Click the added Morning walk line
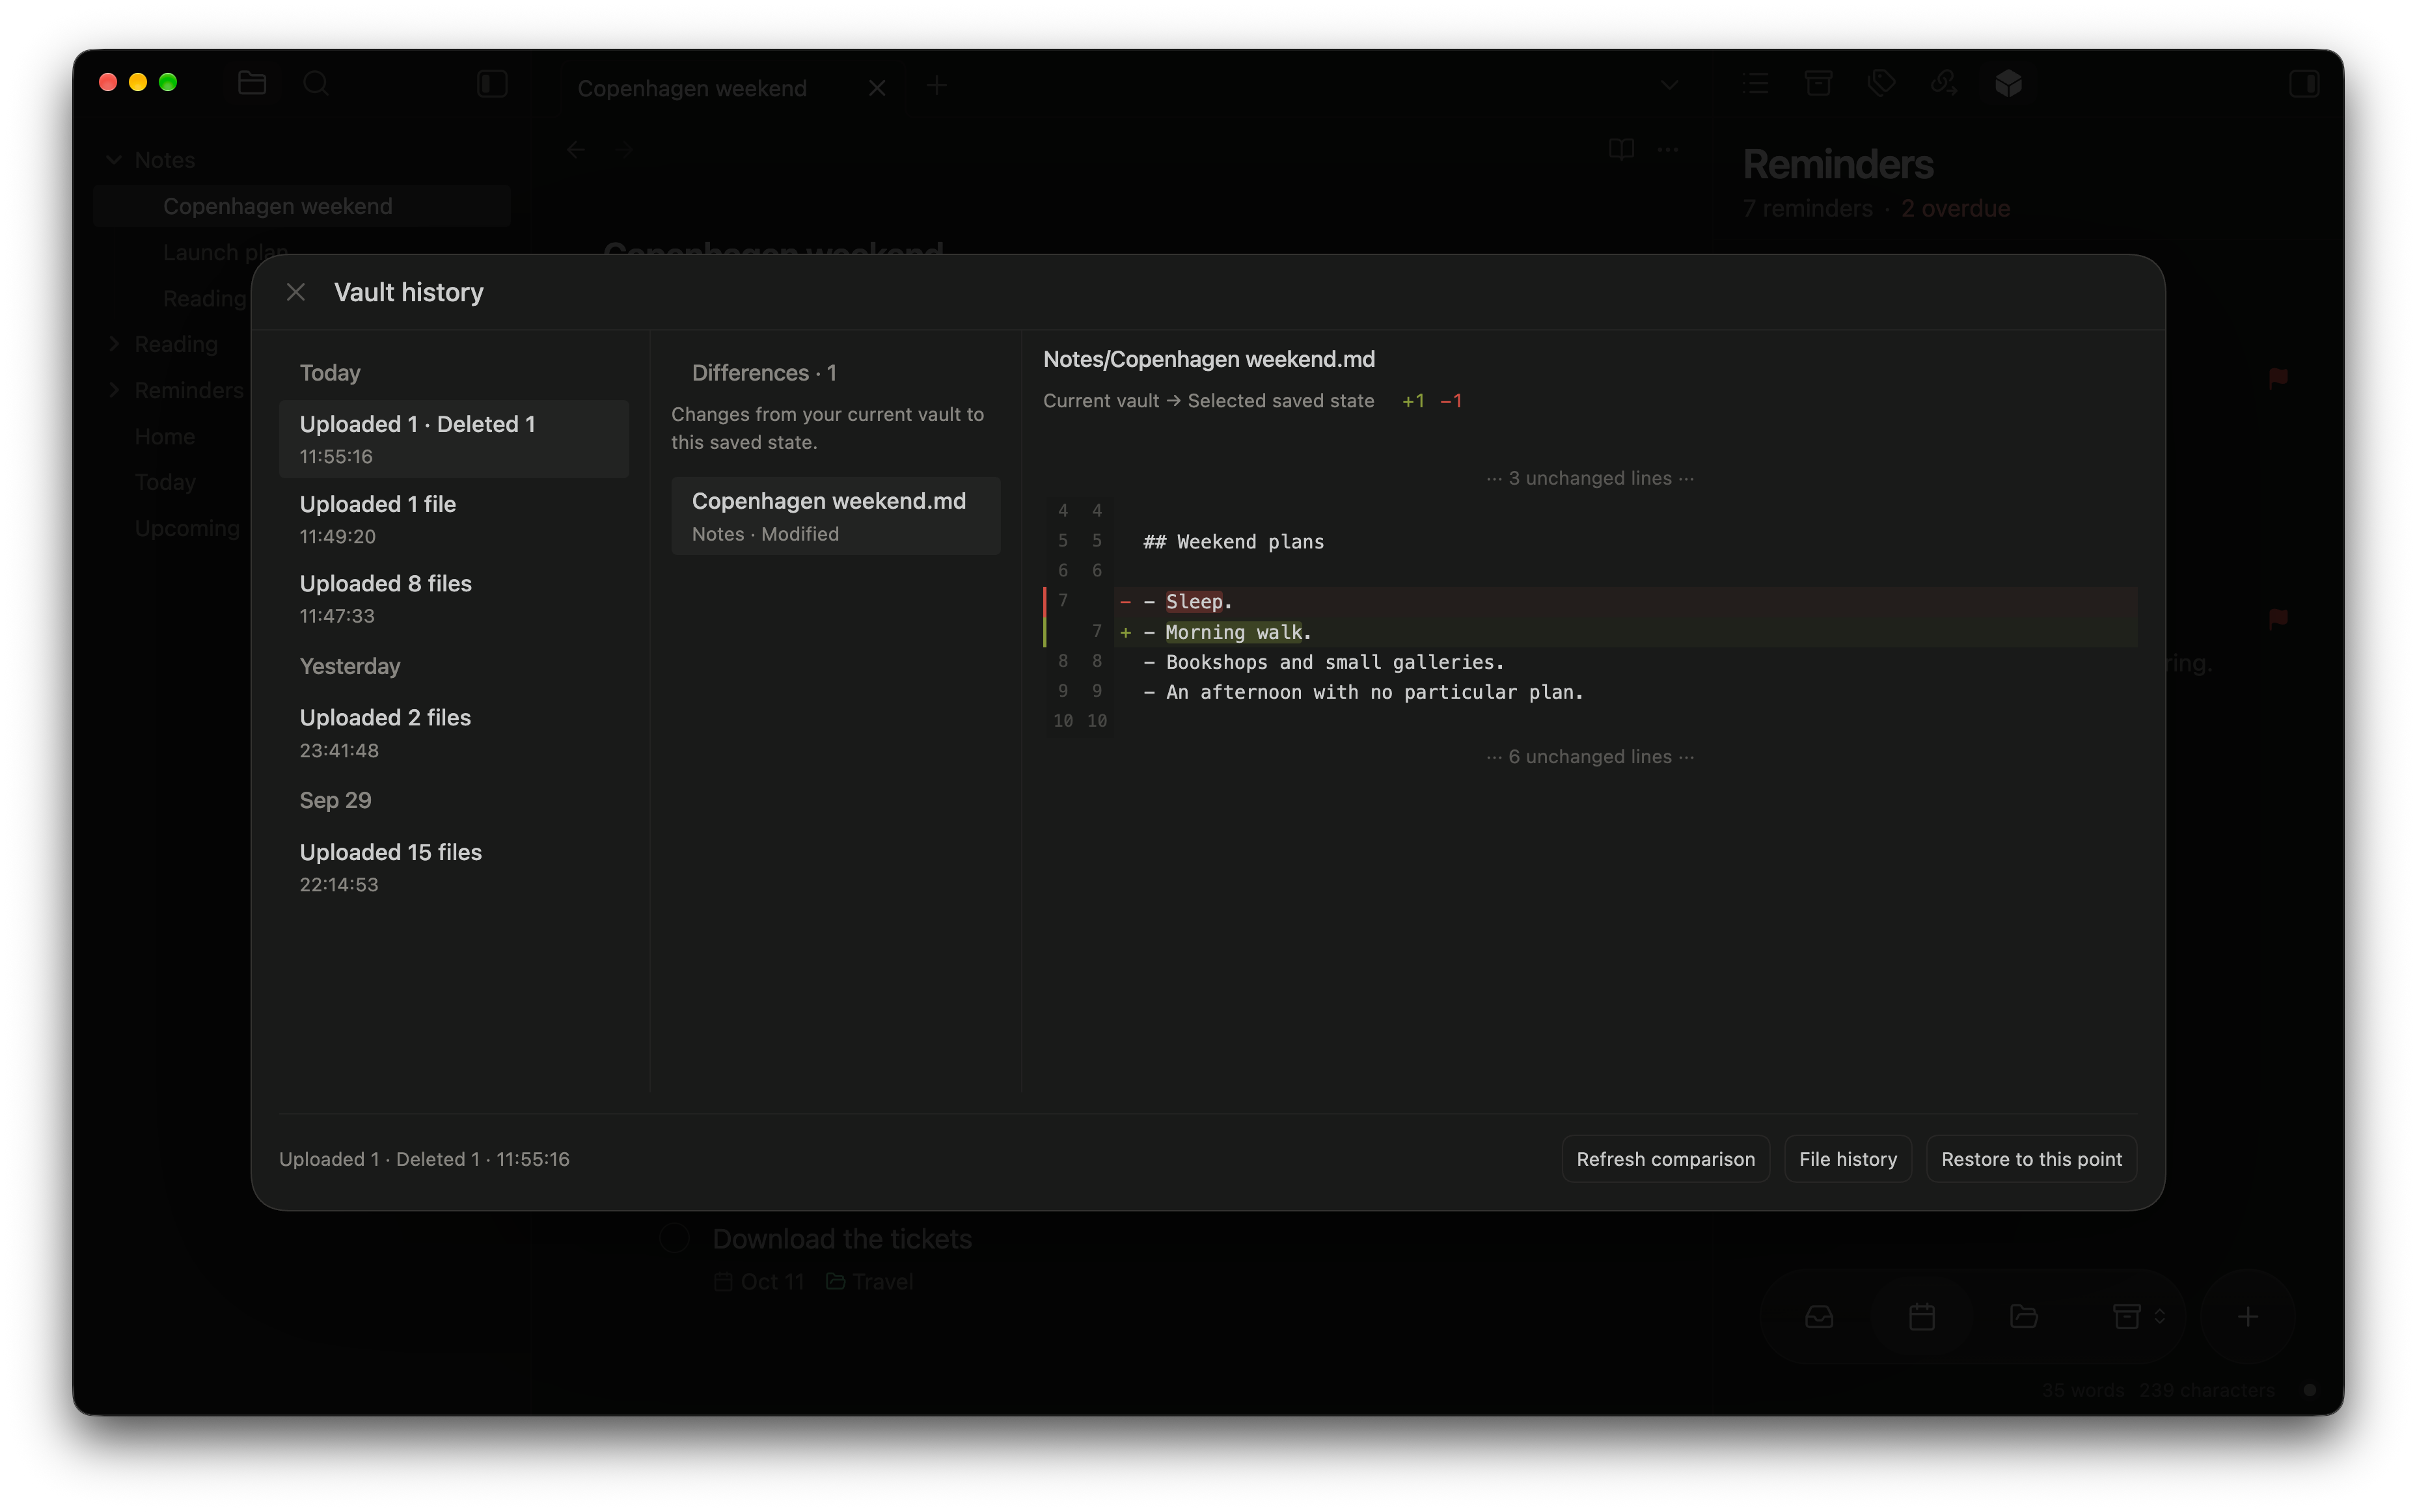This screenshot has width=2417, height=1512. click(x=1590, y=632)
